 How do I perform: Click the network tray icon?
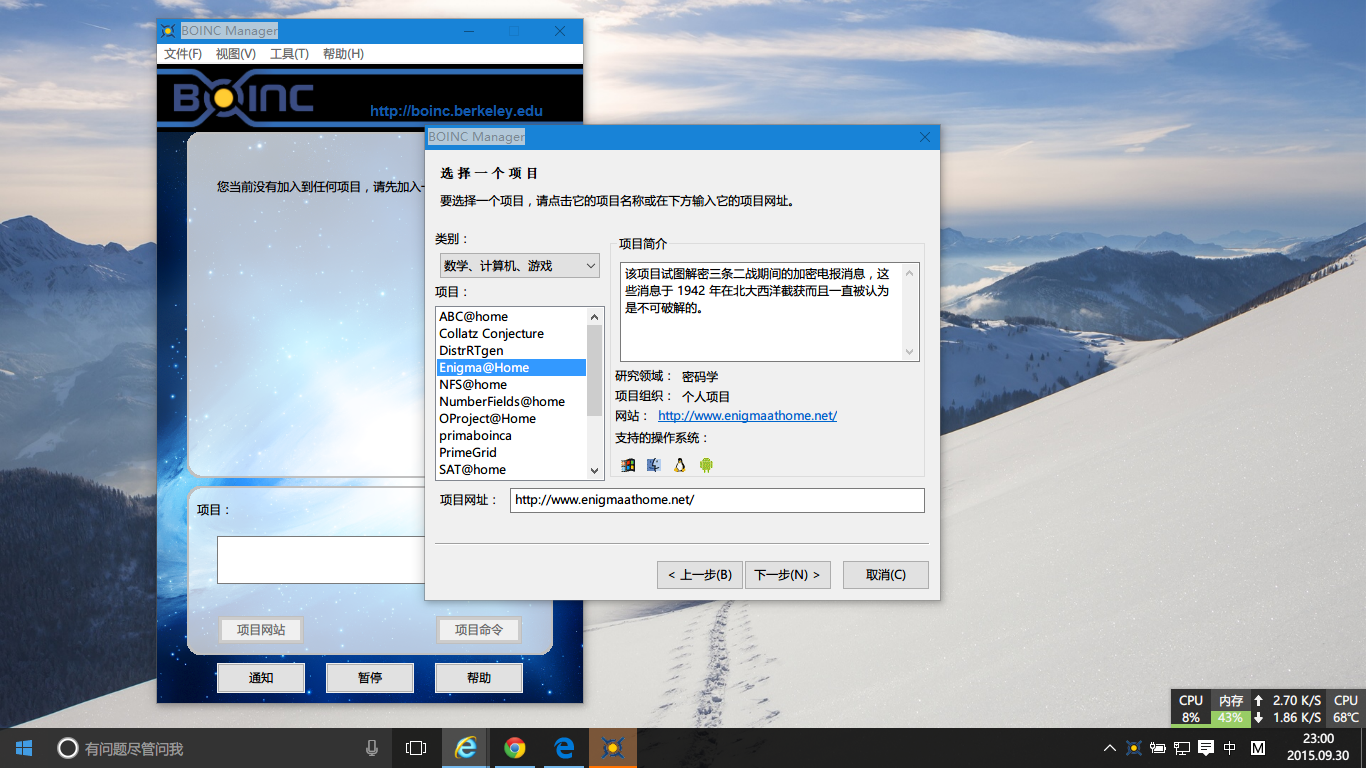point(1182,748)
